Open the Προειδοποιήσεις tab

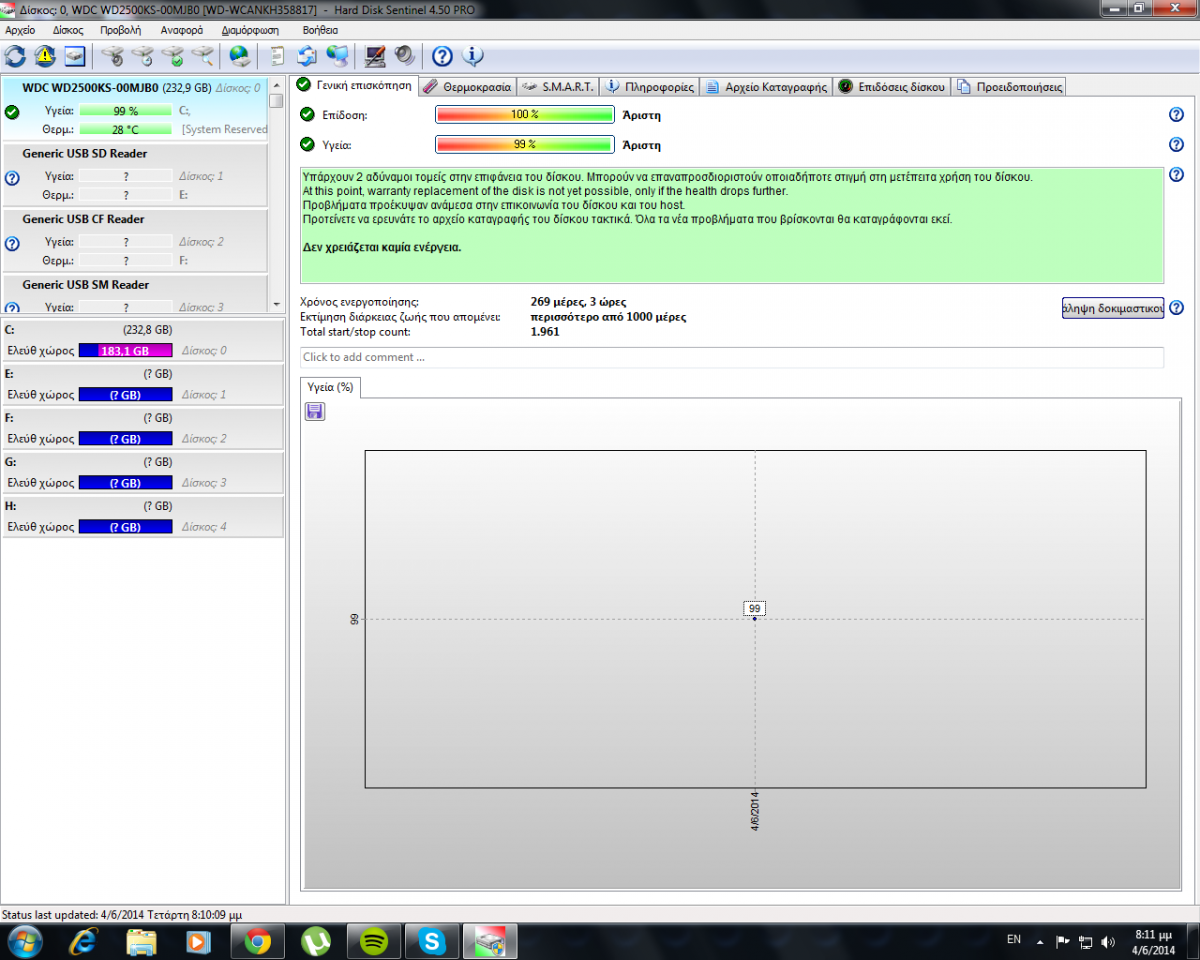[x=1009, y=87]
